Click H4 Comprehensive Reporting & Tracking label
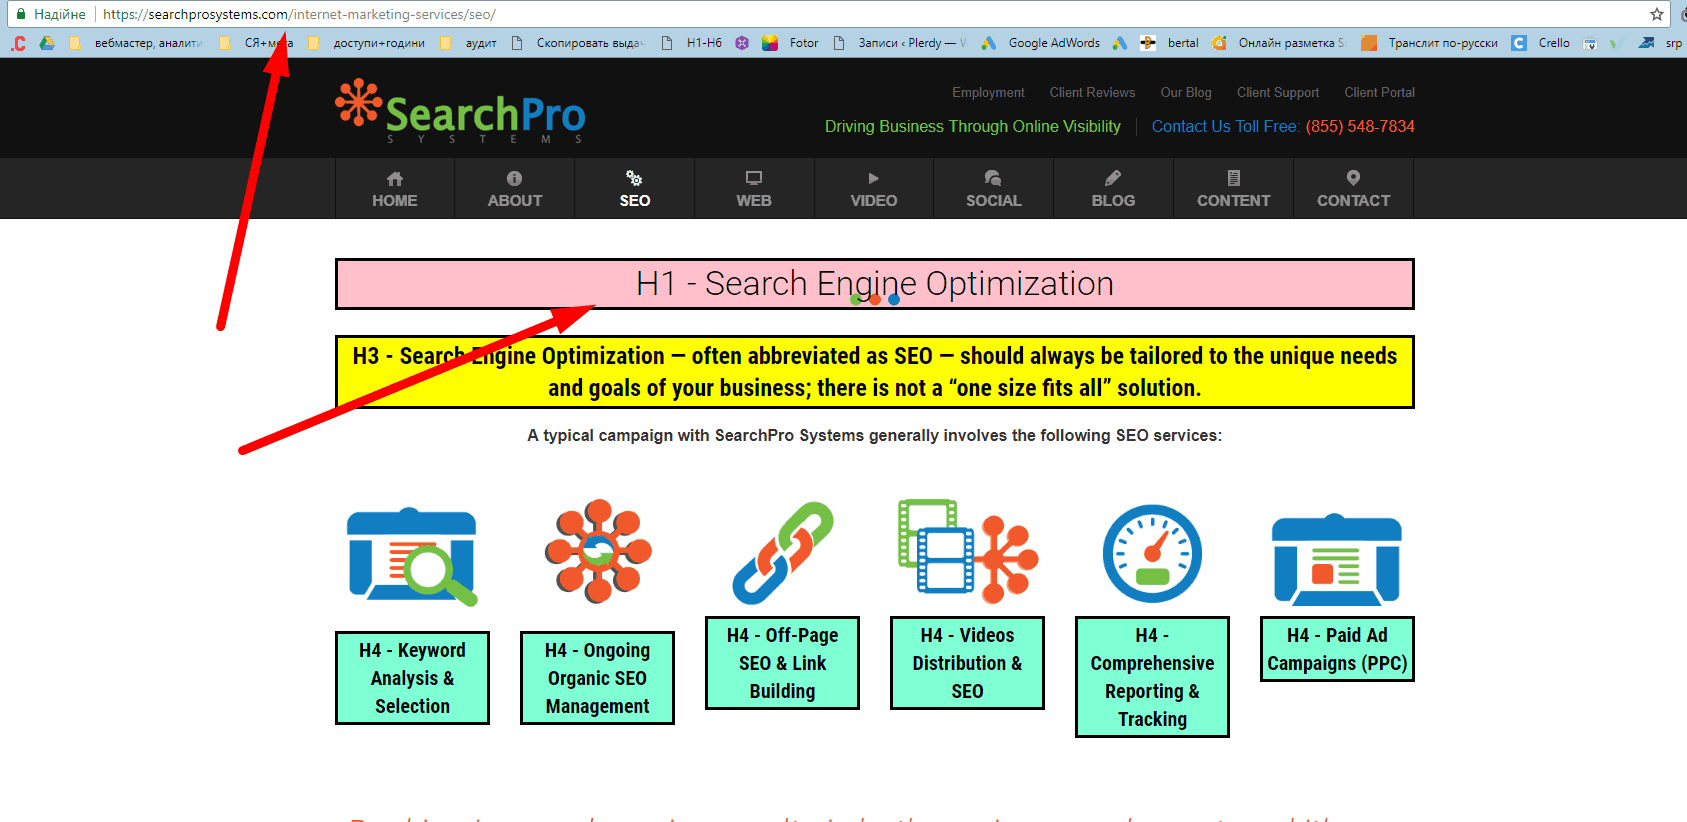This screenshot has height=822, width=1687. 1152,677
